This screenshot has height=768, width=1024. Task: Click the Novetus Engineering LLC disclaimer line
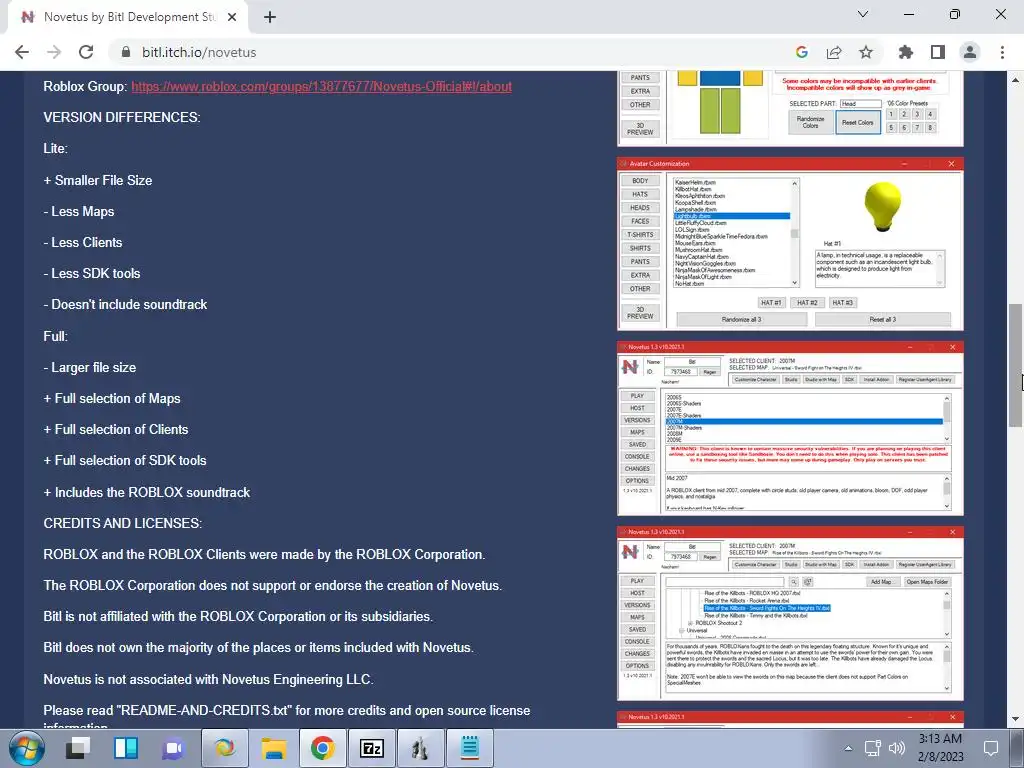208,679
